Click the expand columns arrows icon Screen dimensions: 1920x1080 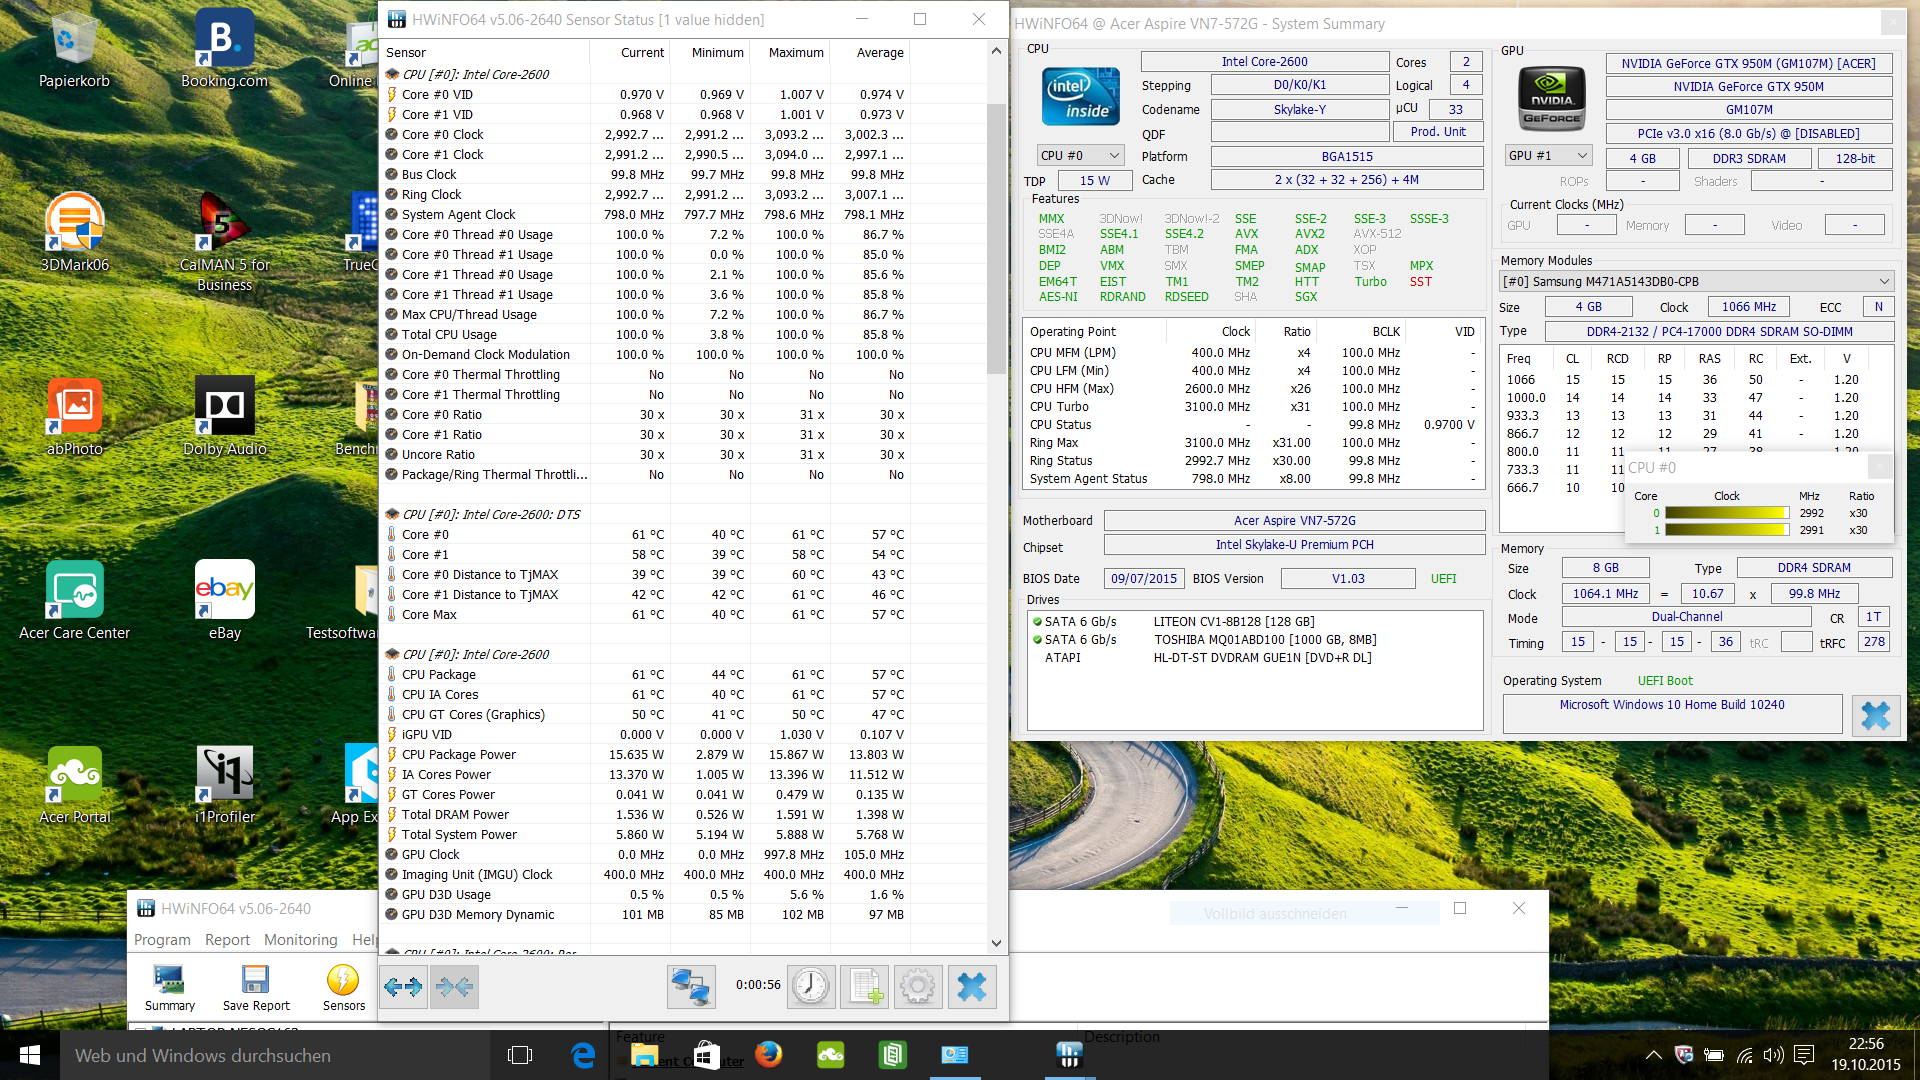tap(404, 988)
